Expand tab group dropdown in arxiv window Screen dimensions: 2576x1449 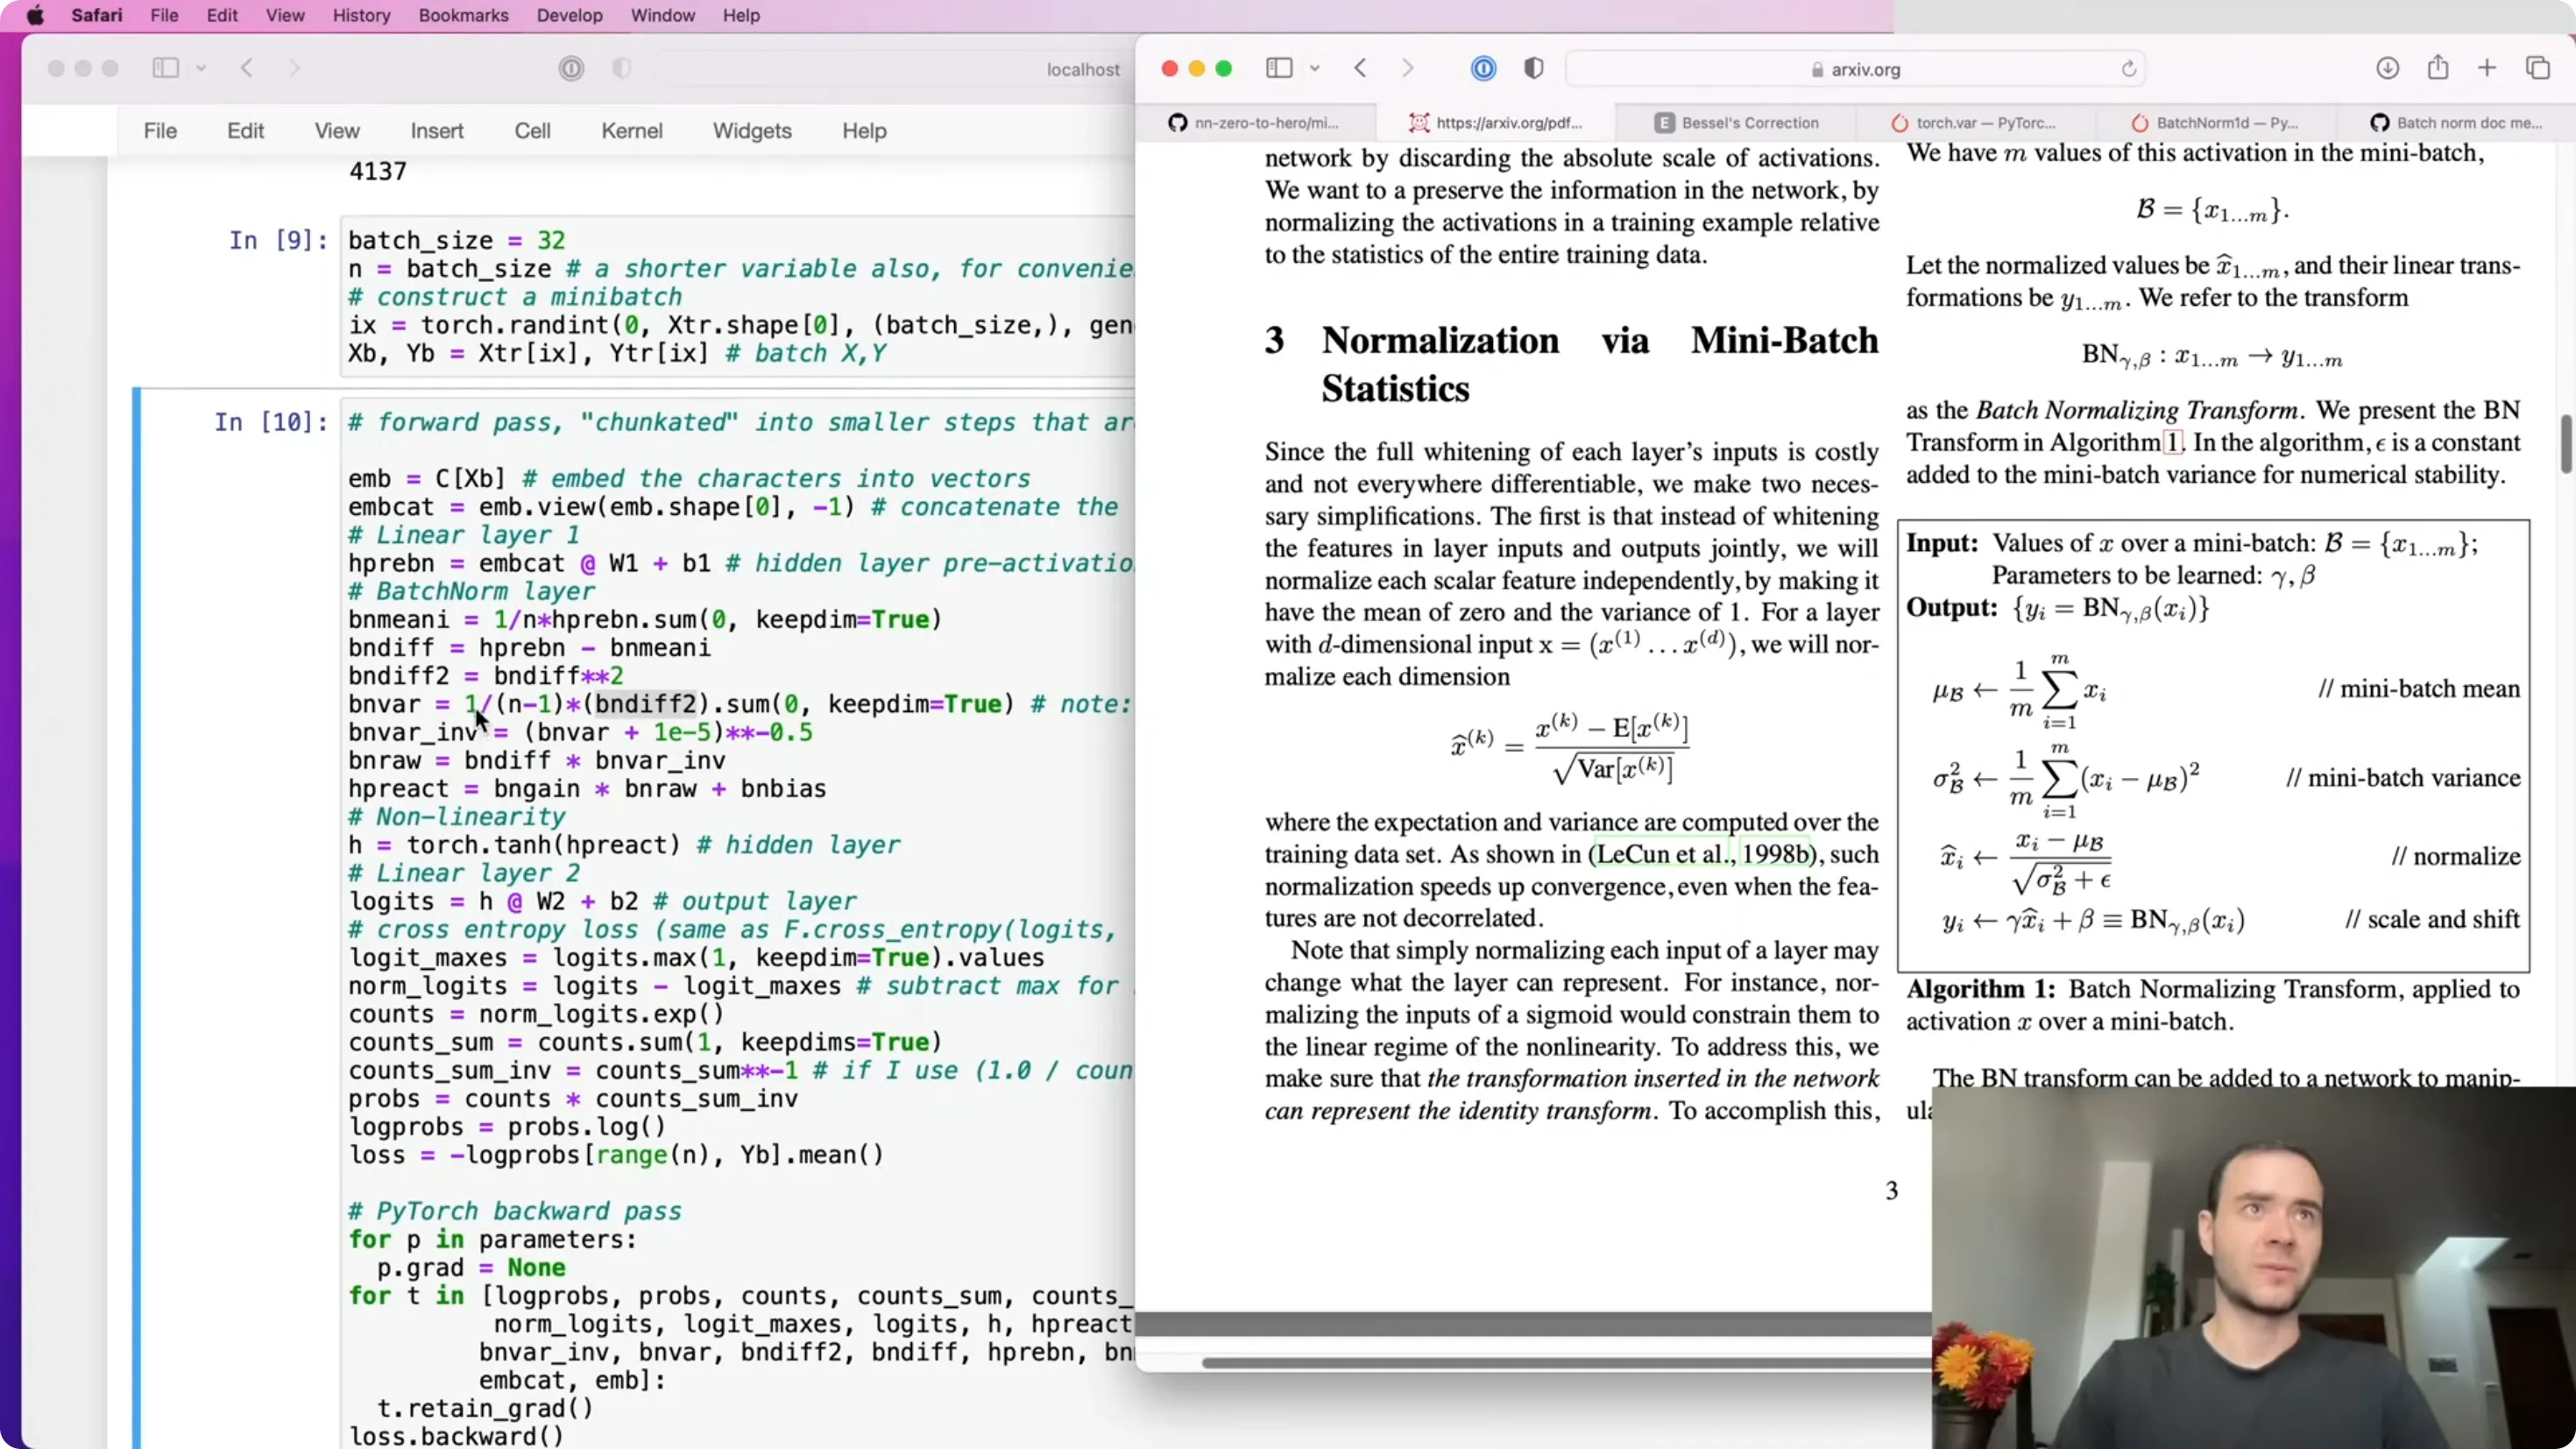tap(1315, 68)
